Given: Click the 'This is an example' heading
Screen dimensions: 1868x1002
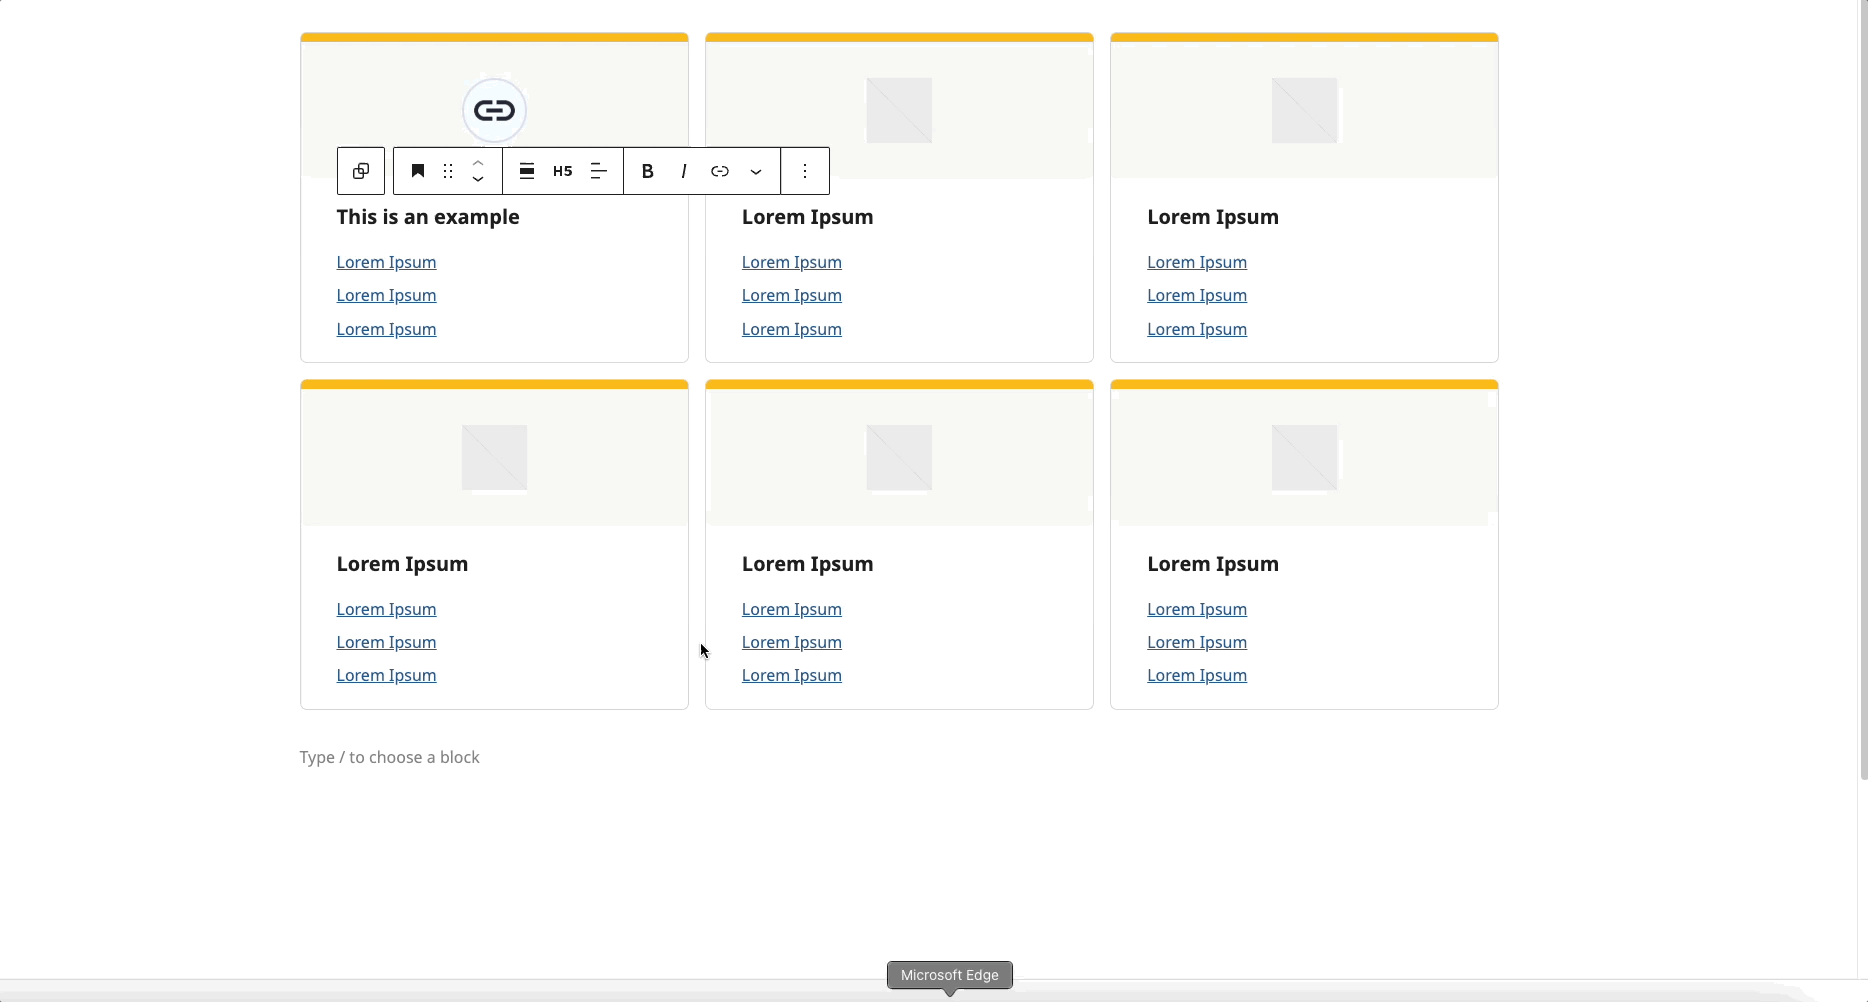Looking at the screenshot, I should (x=428, y=217).
